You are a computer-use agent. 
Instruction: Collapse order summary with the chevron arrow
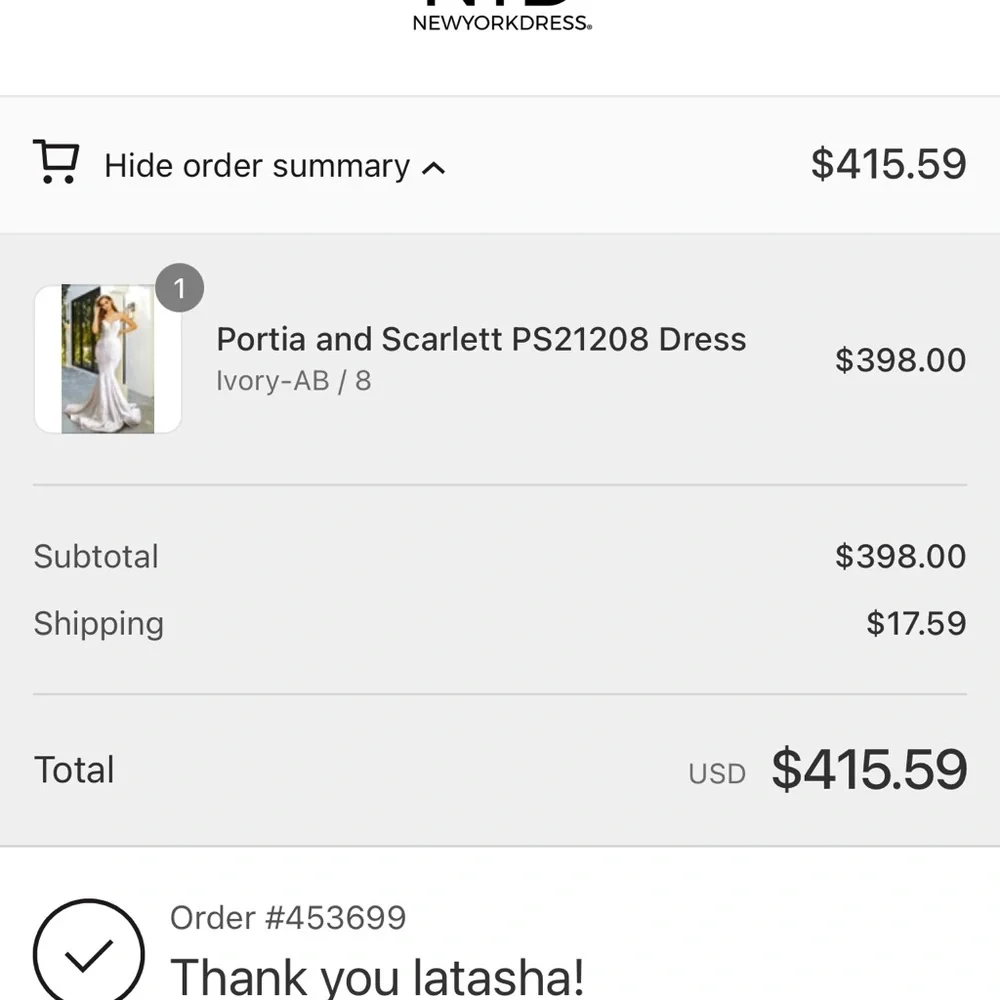[433, 168]
